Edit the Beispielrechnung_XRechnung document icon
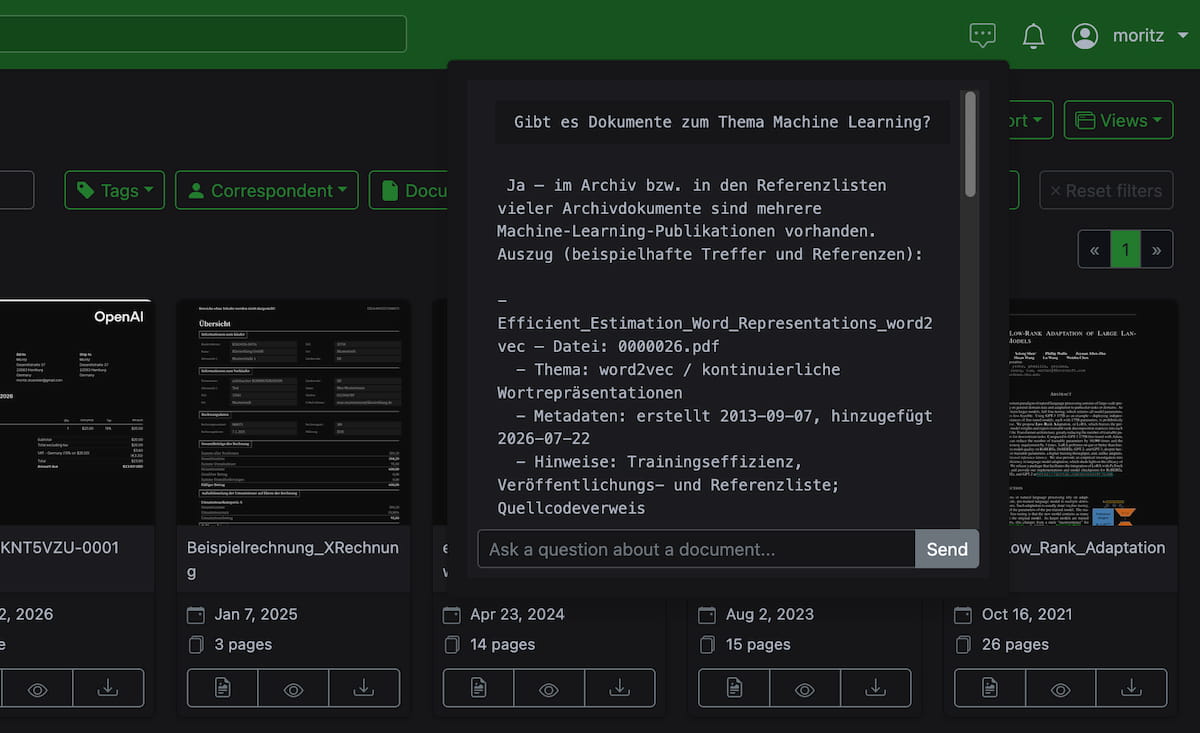 222,688
